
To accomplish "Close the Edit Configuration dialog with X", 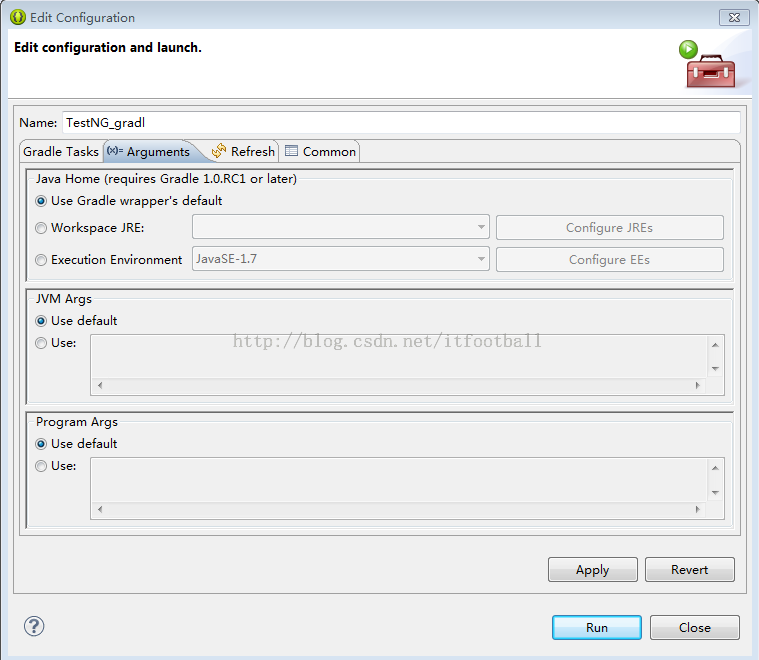I will [x=734, y=17].
